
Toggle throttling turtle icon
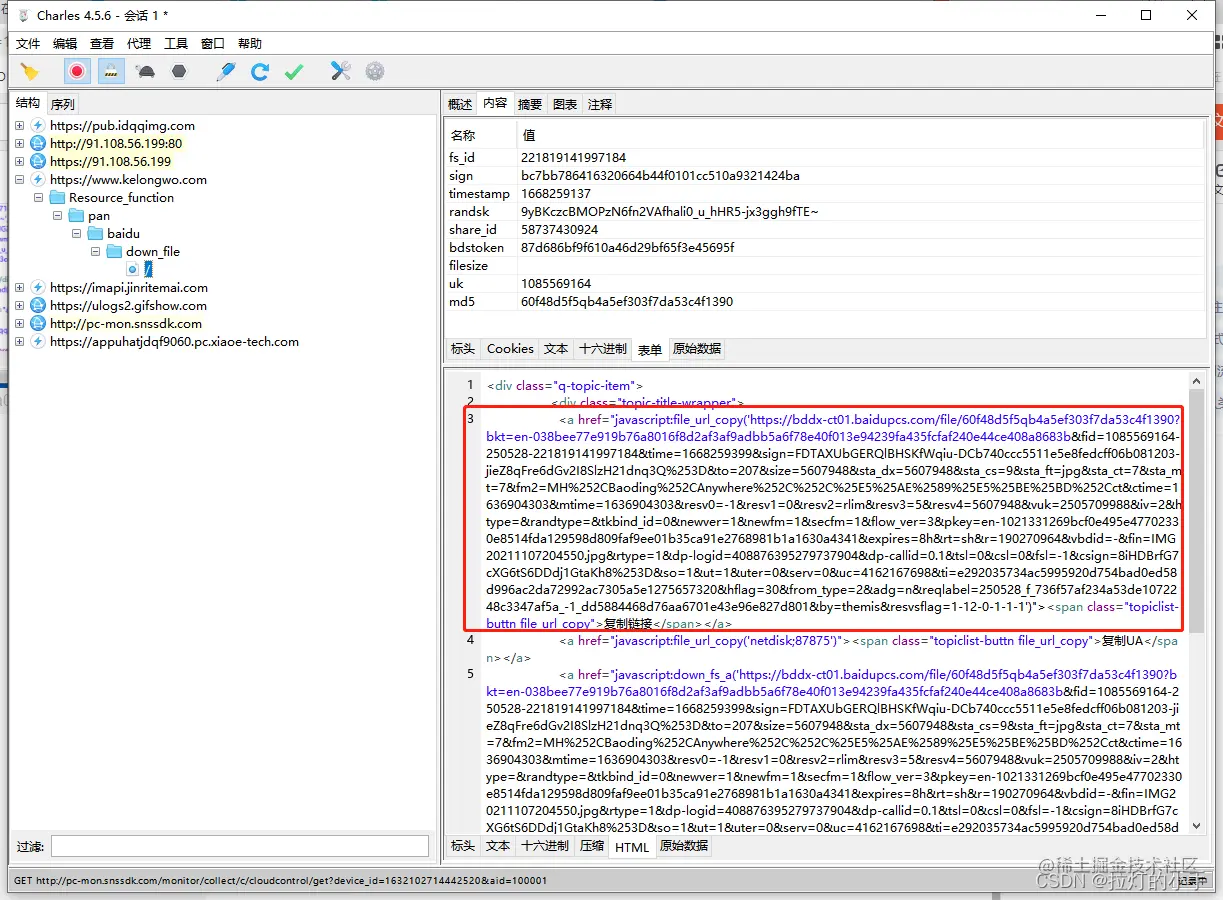146,71
